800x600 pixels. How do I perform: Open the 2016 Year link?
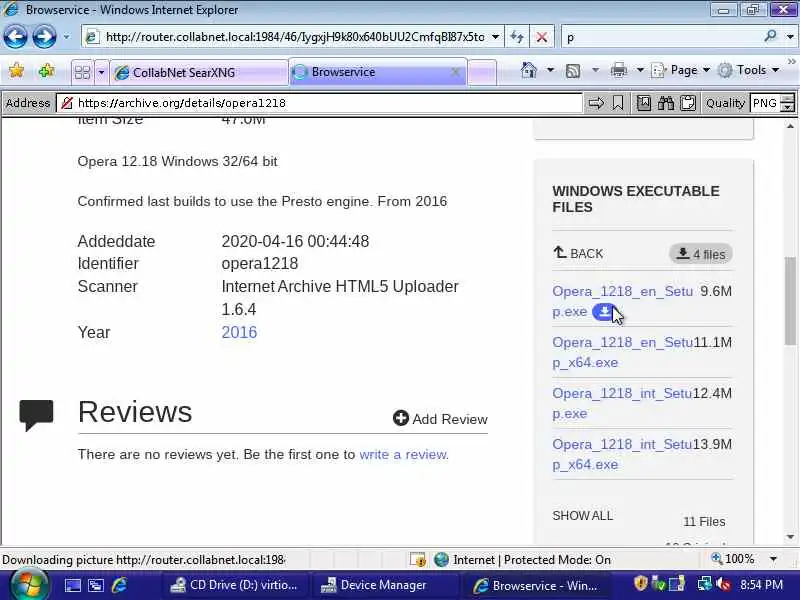pos(239,333)
